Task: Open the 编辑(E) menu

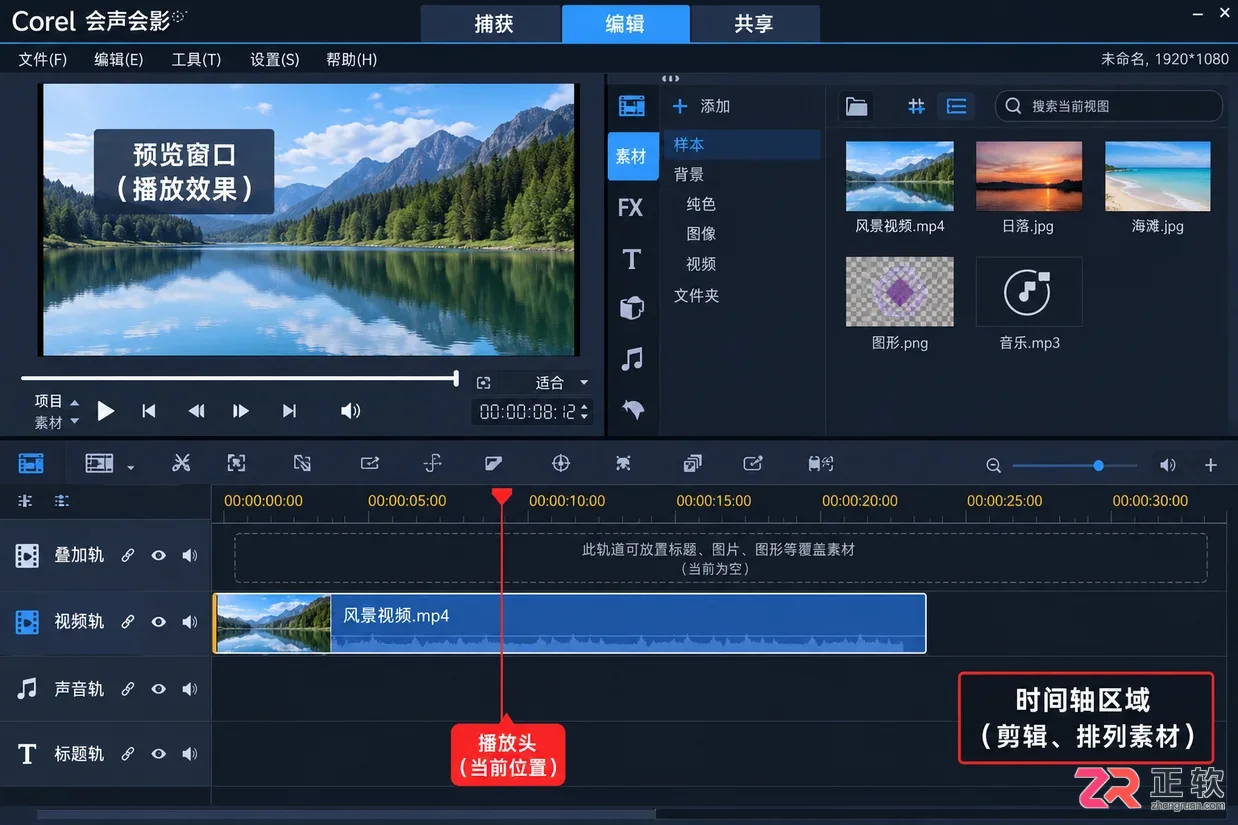Action: click(119, 59)
